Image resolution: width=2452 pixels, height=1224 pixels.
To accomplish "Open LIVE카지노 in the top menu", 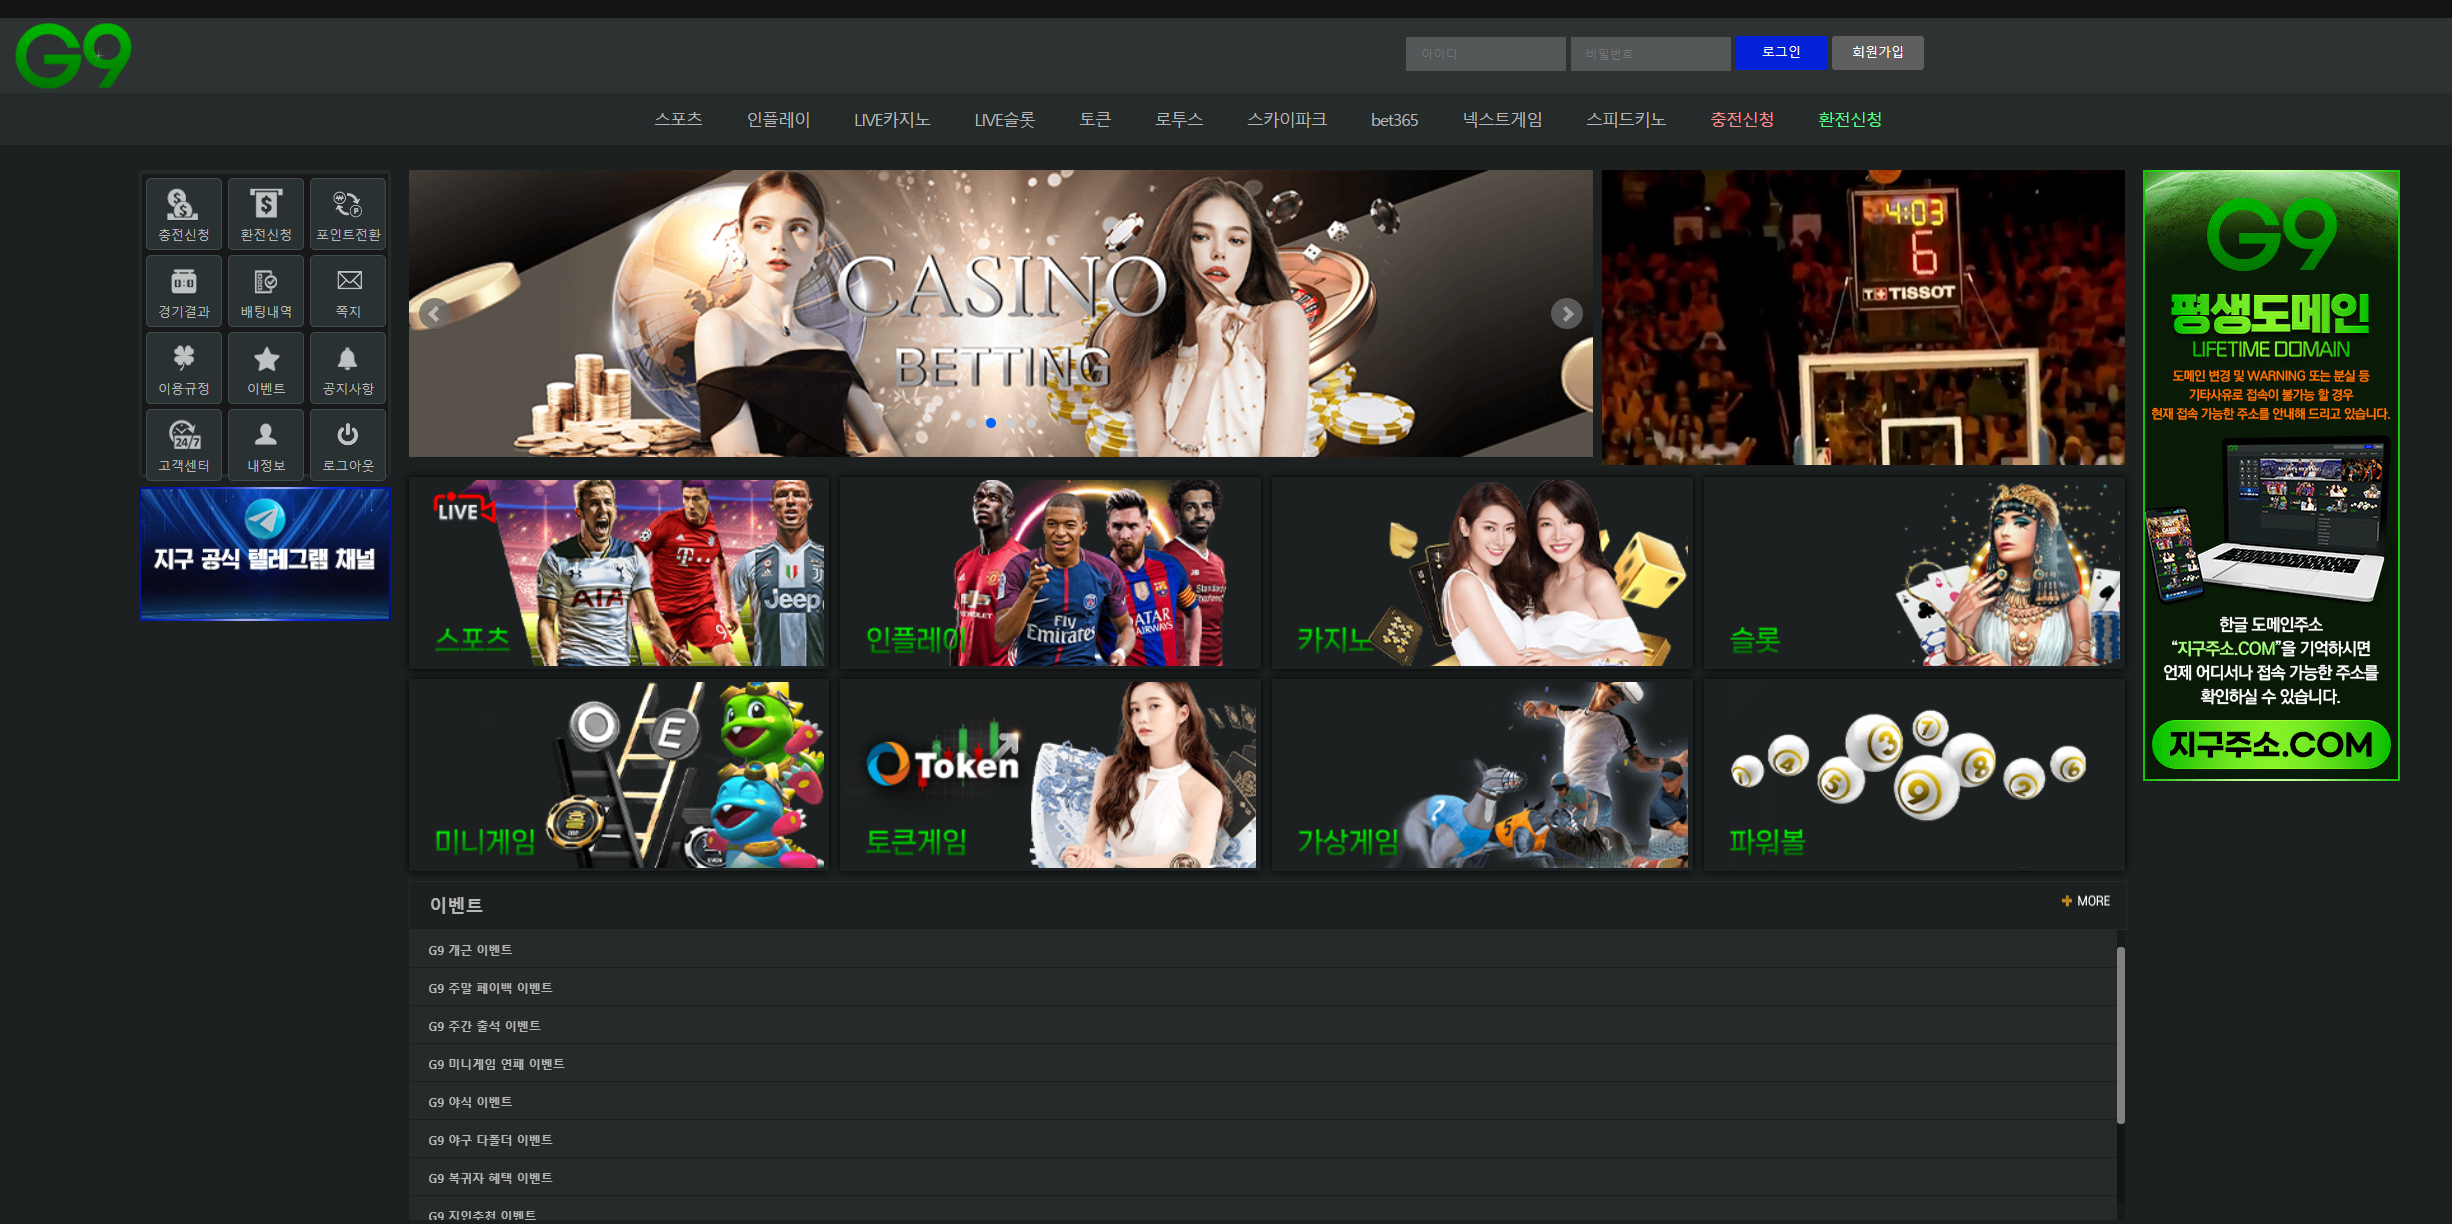I will [x=891, y=120].
